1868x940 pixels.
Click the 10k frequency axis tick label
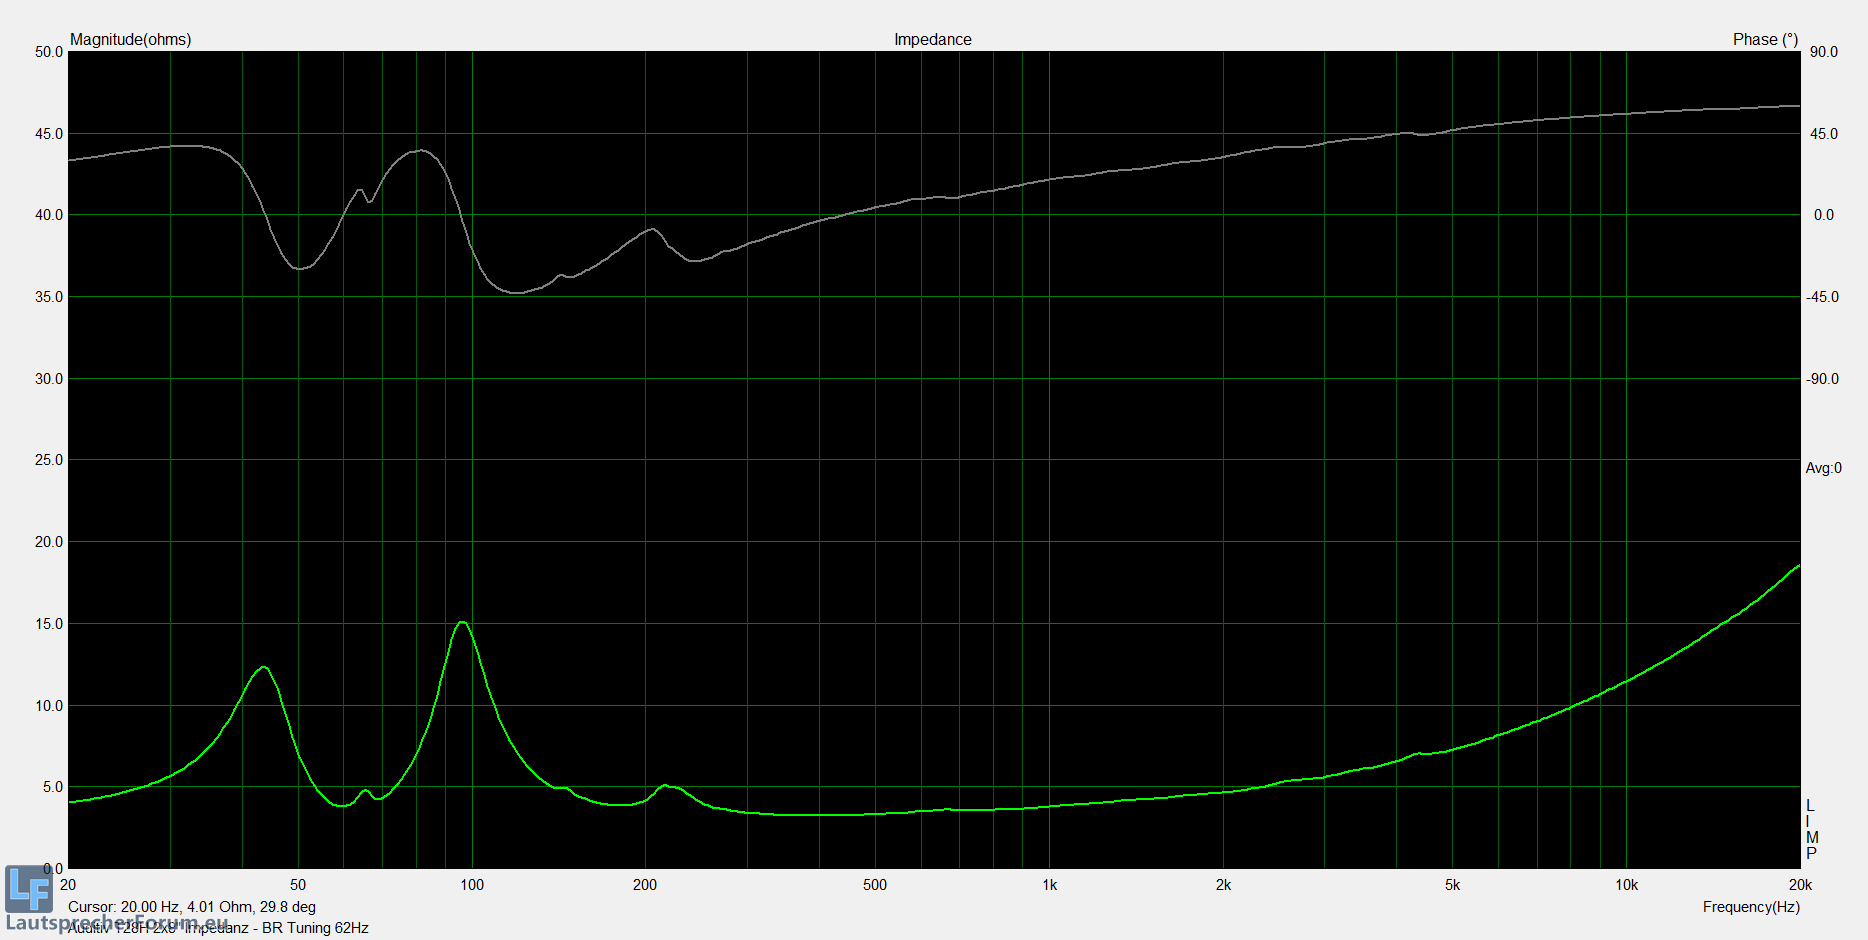[x=1626, y=885]
